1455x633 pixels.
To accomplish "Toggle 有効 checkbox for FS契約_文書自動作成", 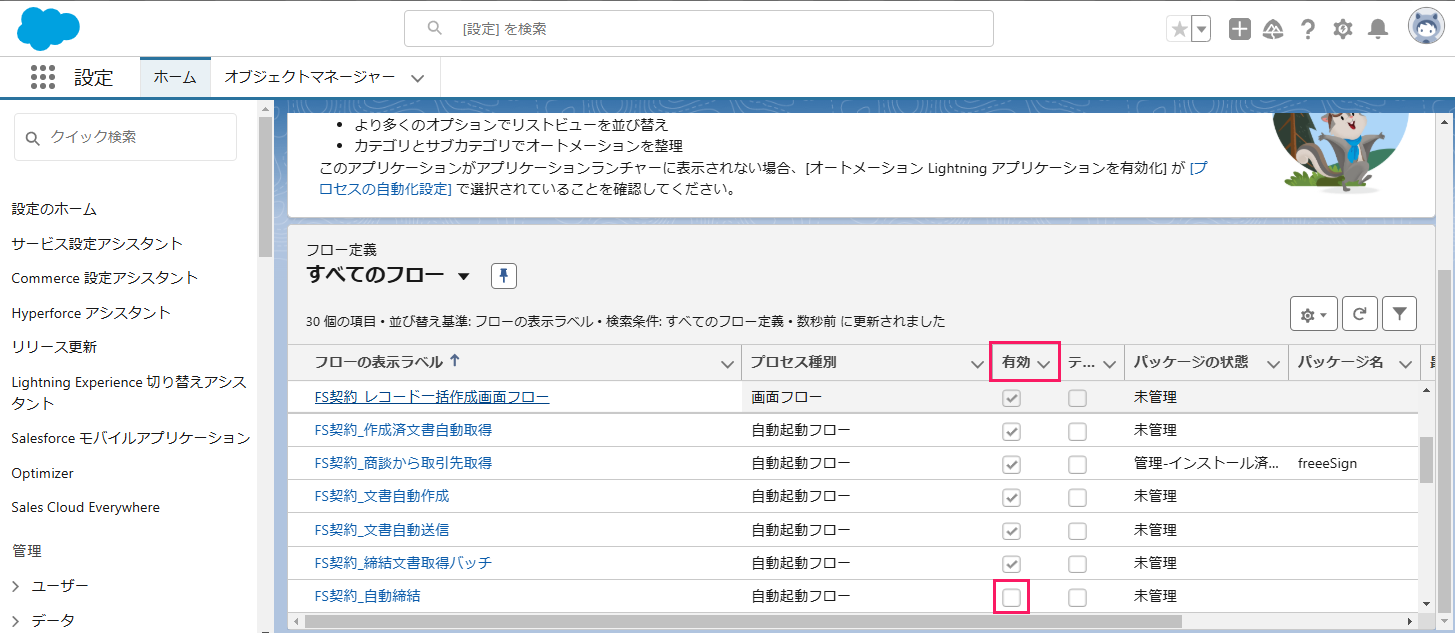I will click(1012, 497).
